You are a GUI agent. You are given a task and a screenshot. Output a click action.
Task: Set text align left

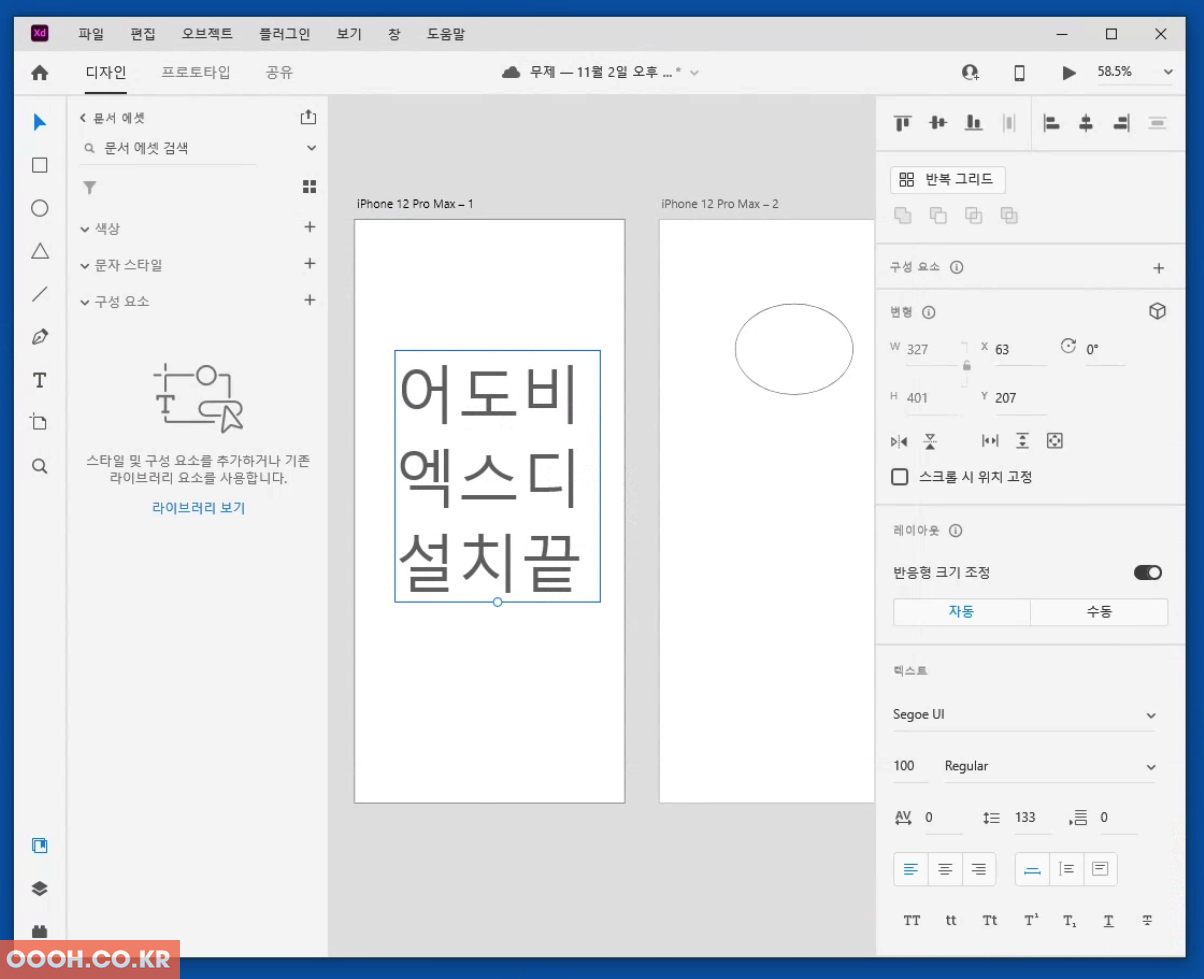pos(910,869)
